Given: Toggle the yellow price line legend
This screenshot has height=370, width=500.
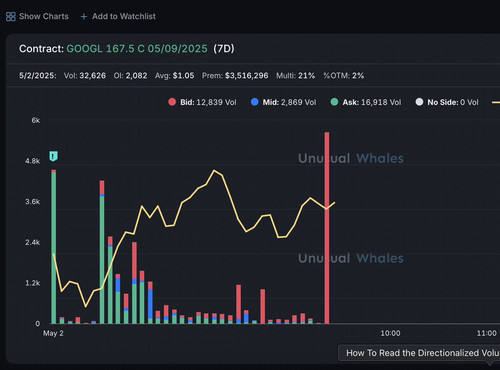Looking at the screenshot, I should 496,102.
